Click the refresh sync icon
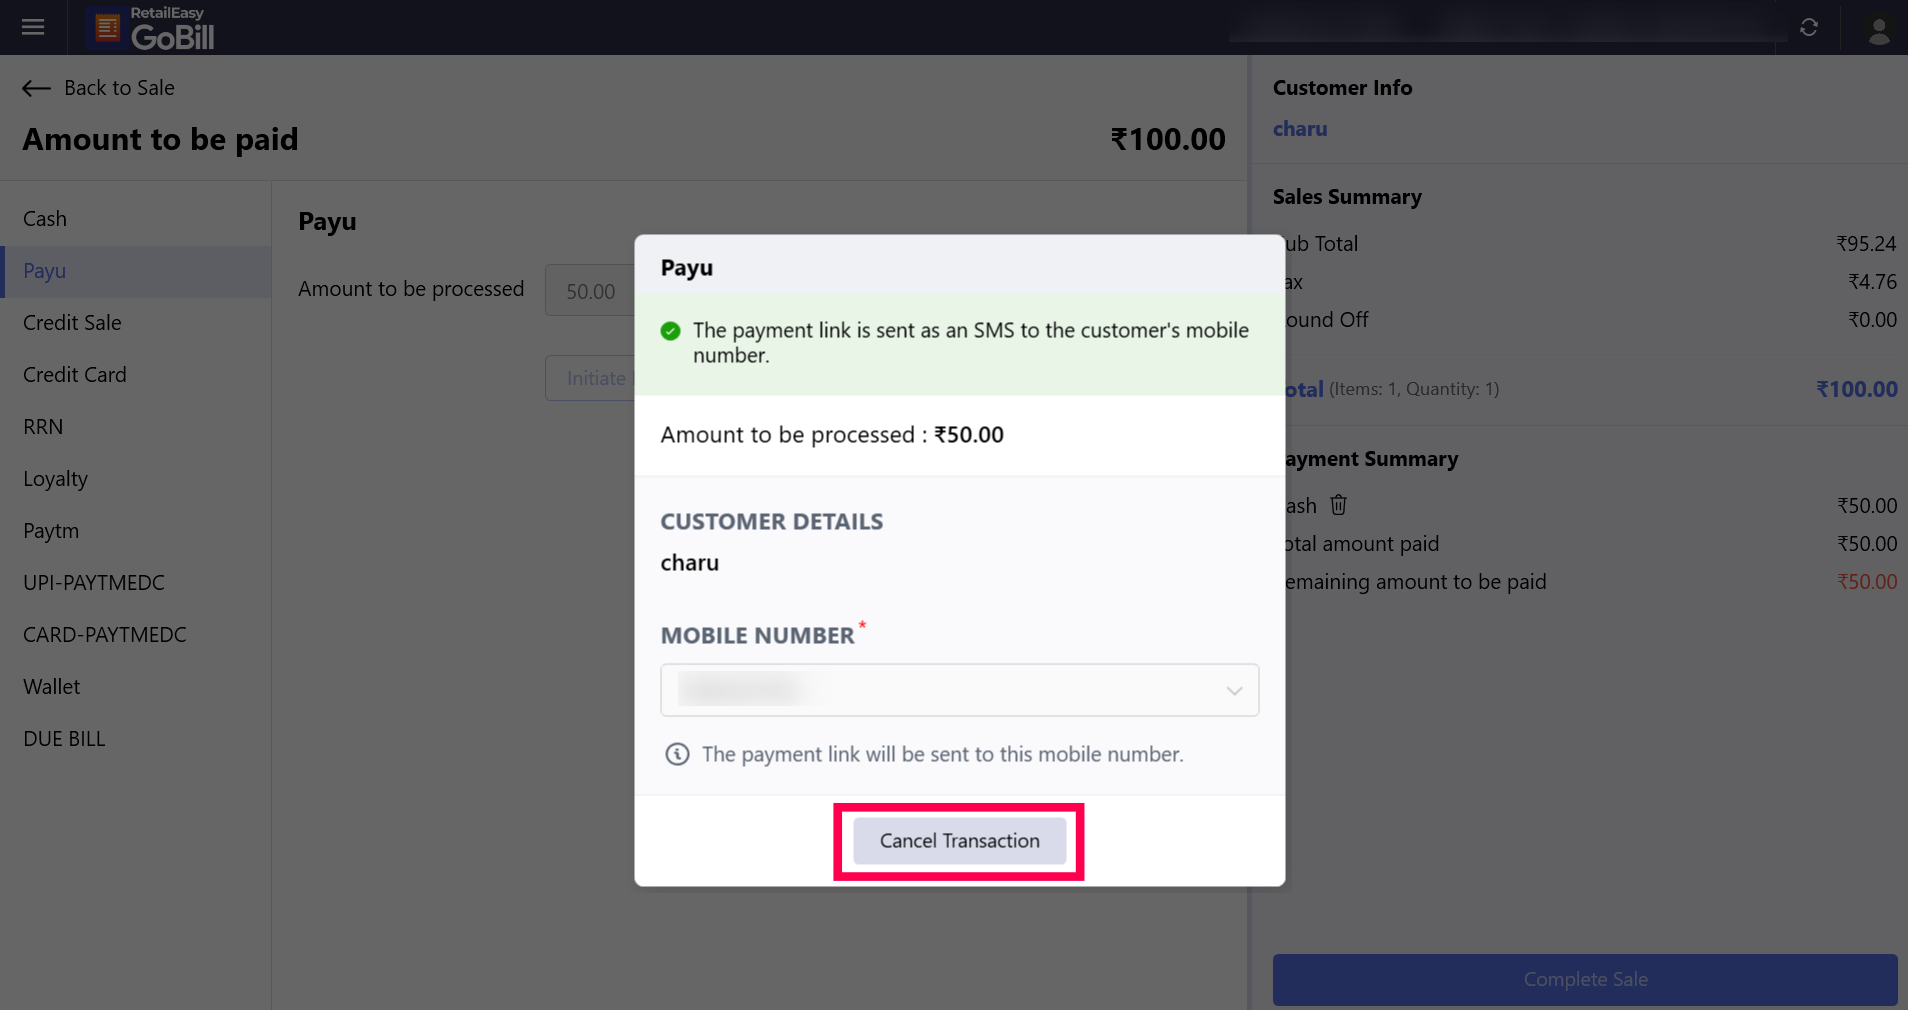Viewport: 1908px width, 1010px height. point(1808,27)
